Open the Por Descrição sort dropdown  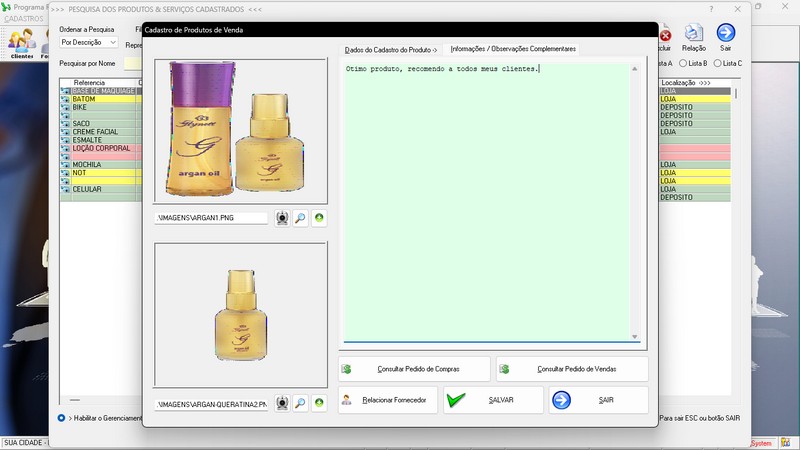[88, 42]
